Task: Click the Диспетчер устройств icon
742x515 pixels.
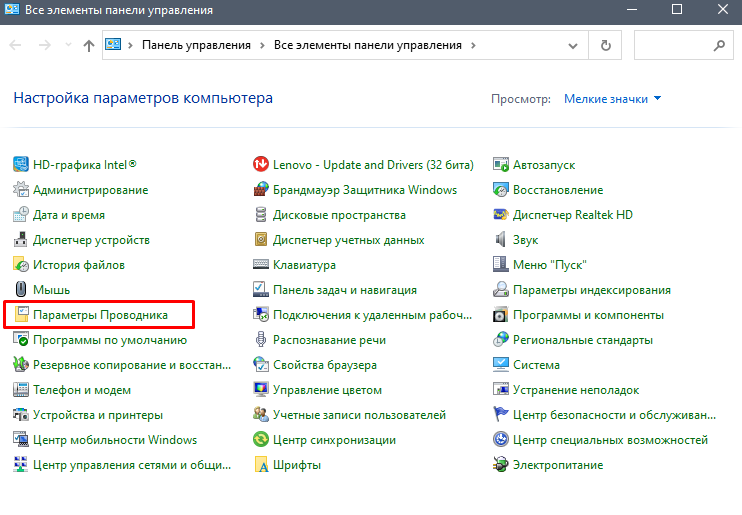Action: [x=21, y=240]
